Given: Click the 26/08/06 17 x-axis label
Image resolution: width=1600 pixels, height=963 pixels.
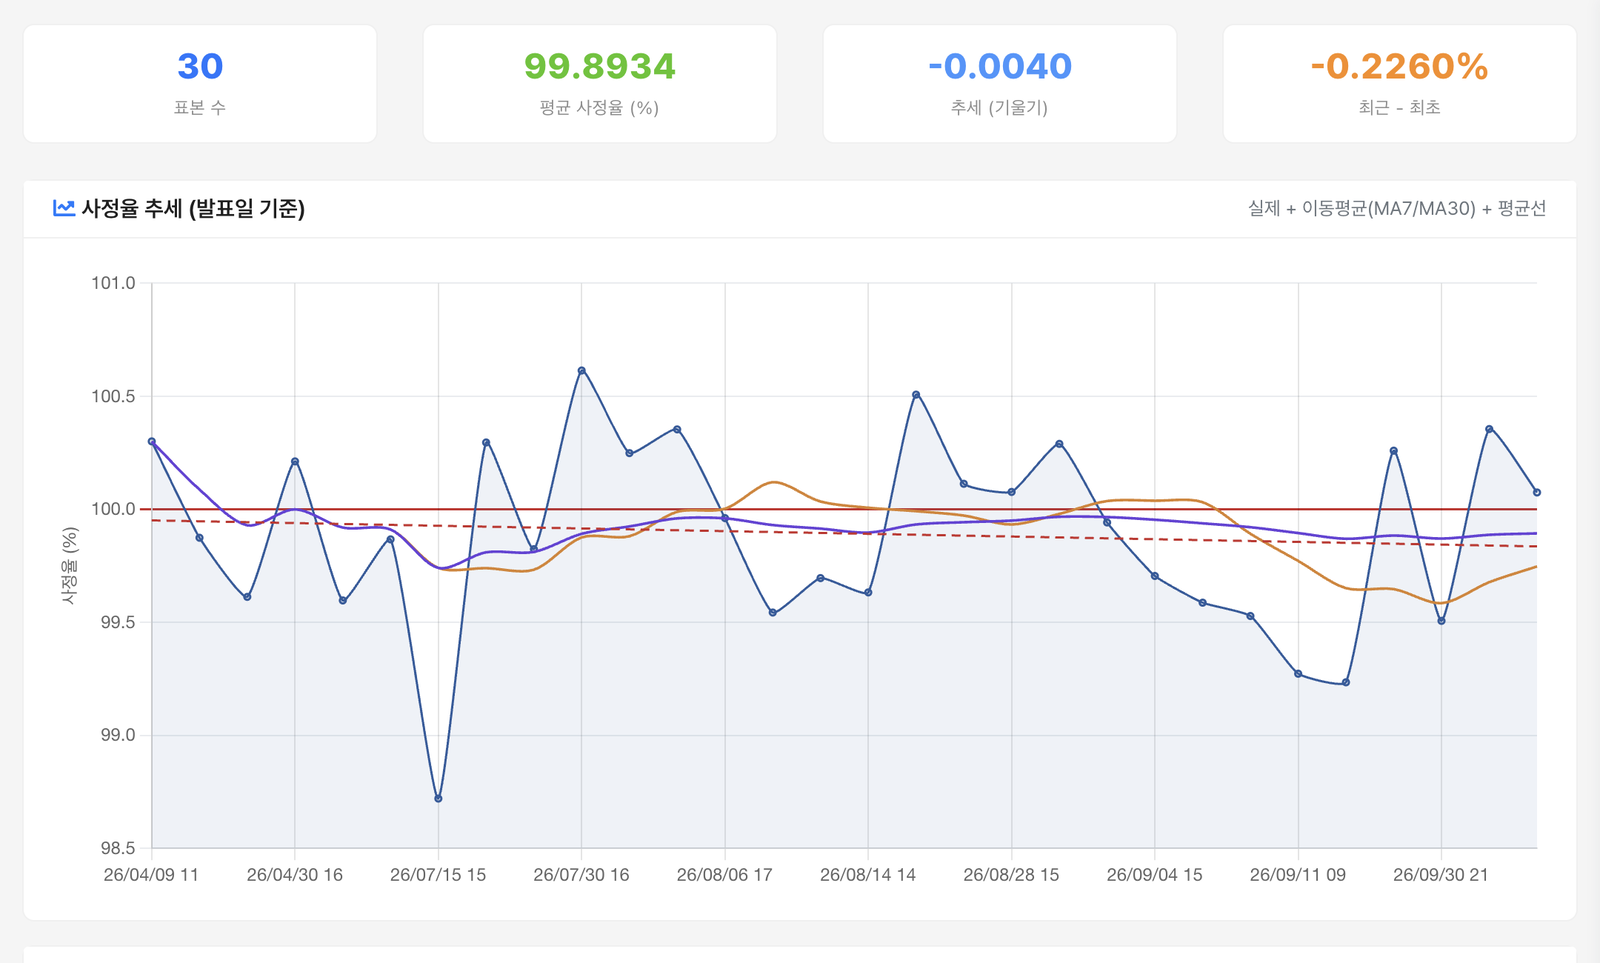Looking at the screenshot, I should [725, 875].
